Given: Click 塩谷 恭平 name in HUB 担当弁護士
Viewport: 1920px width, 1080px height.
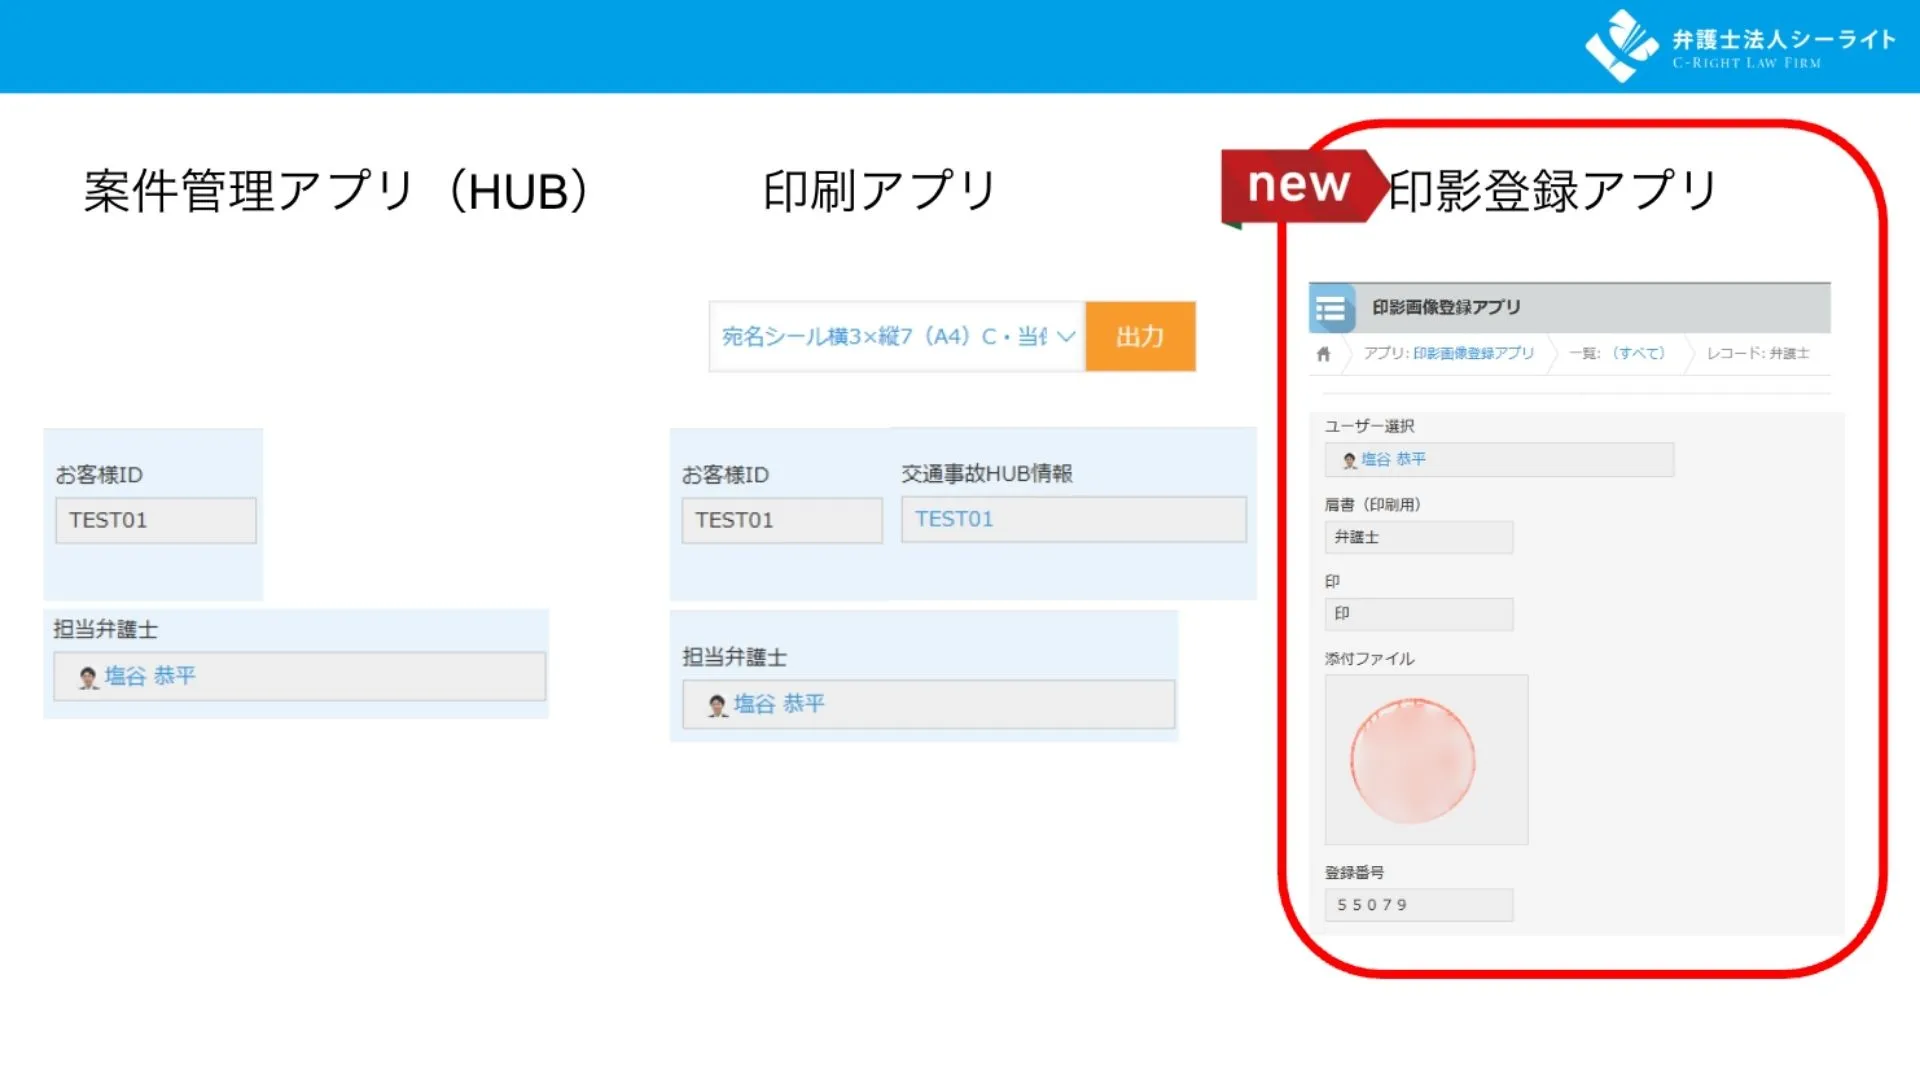Looking at the screenshot, I should point(150,677).
